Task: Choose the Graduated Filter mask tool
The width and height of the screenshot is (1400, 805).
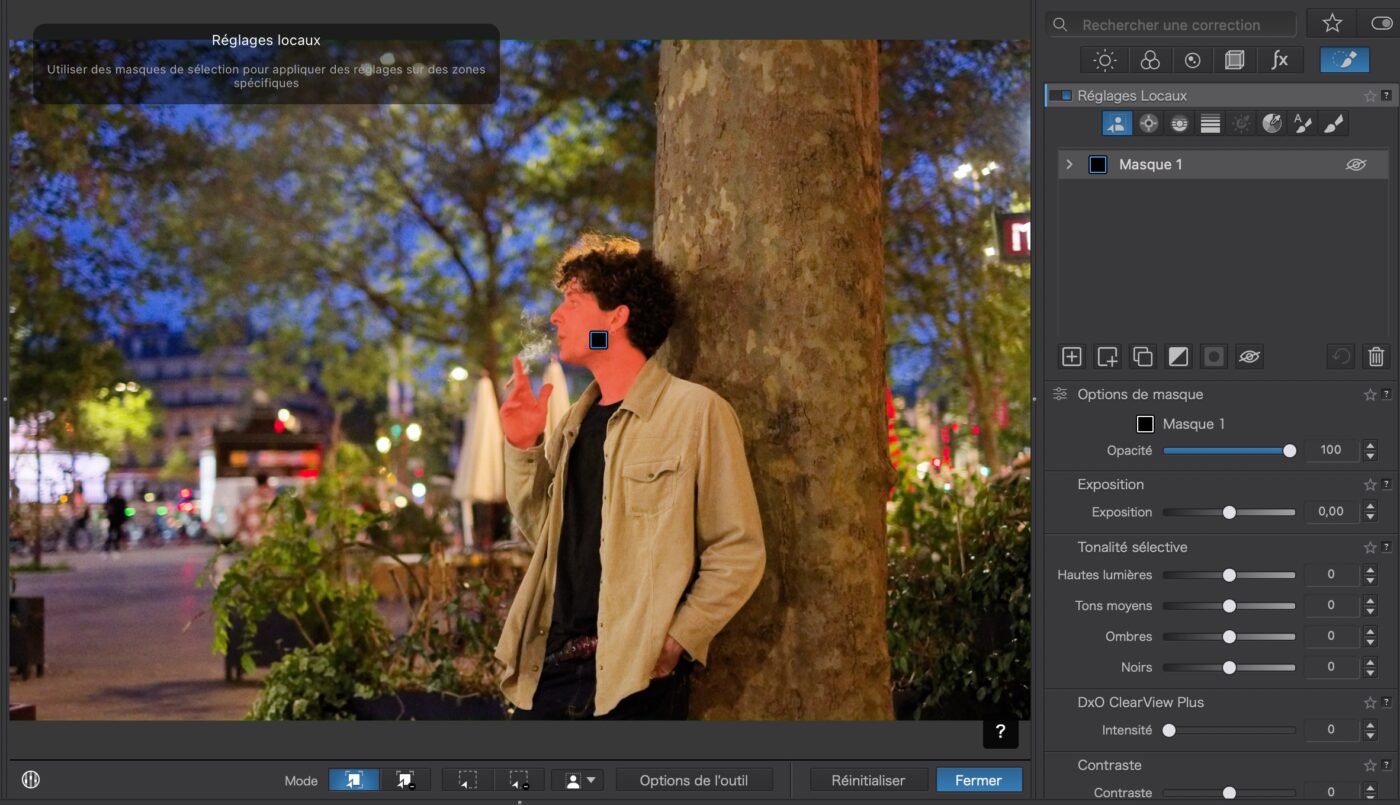Action: click(1210, 124)
